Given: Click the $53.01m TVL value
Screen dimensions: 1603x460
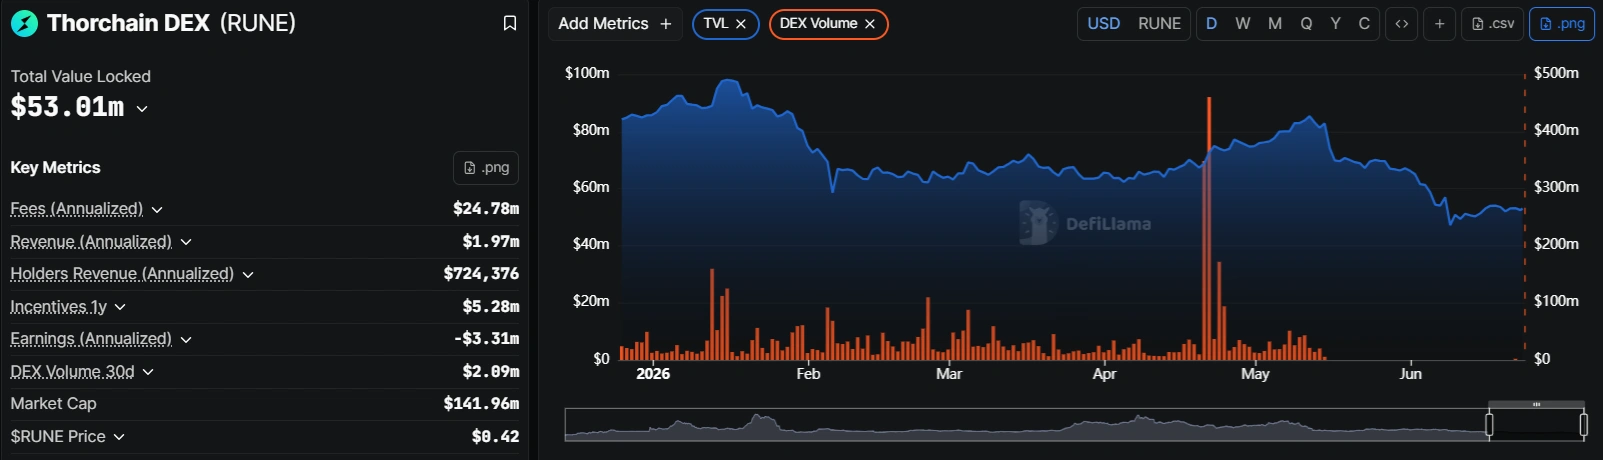Looking at the screenshot, I should coord(67,107).
